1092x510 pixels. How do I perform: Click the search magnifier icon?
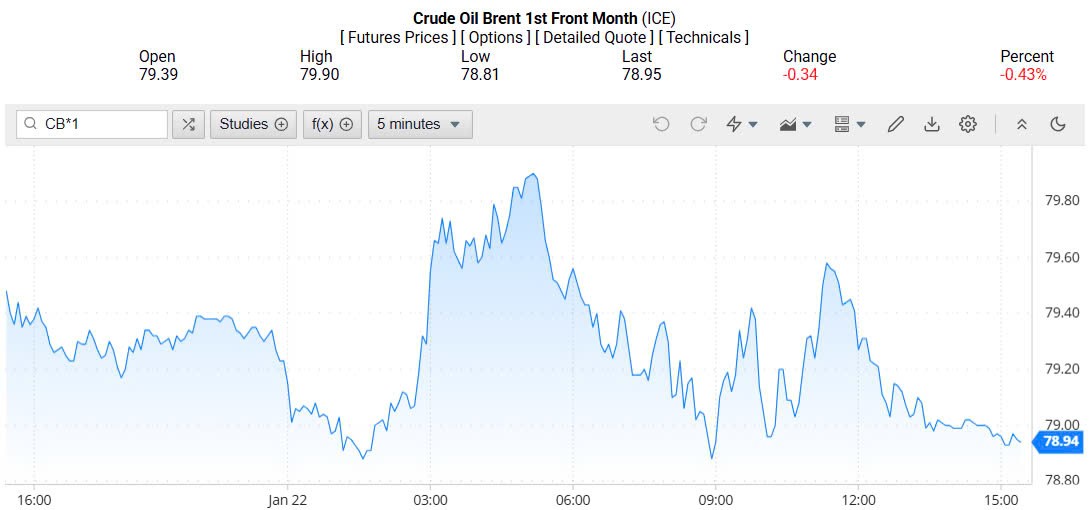click(x=30, y=124)
